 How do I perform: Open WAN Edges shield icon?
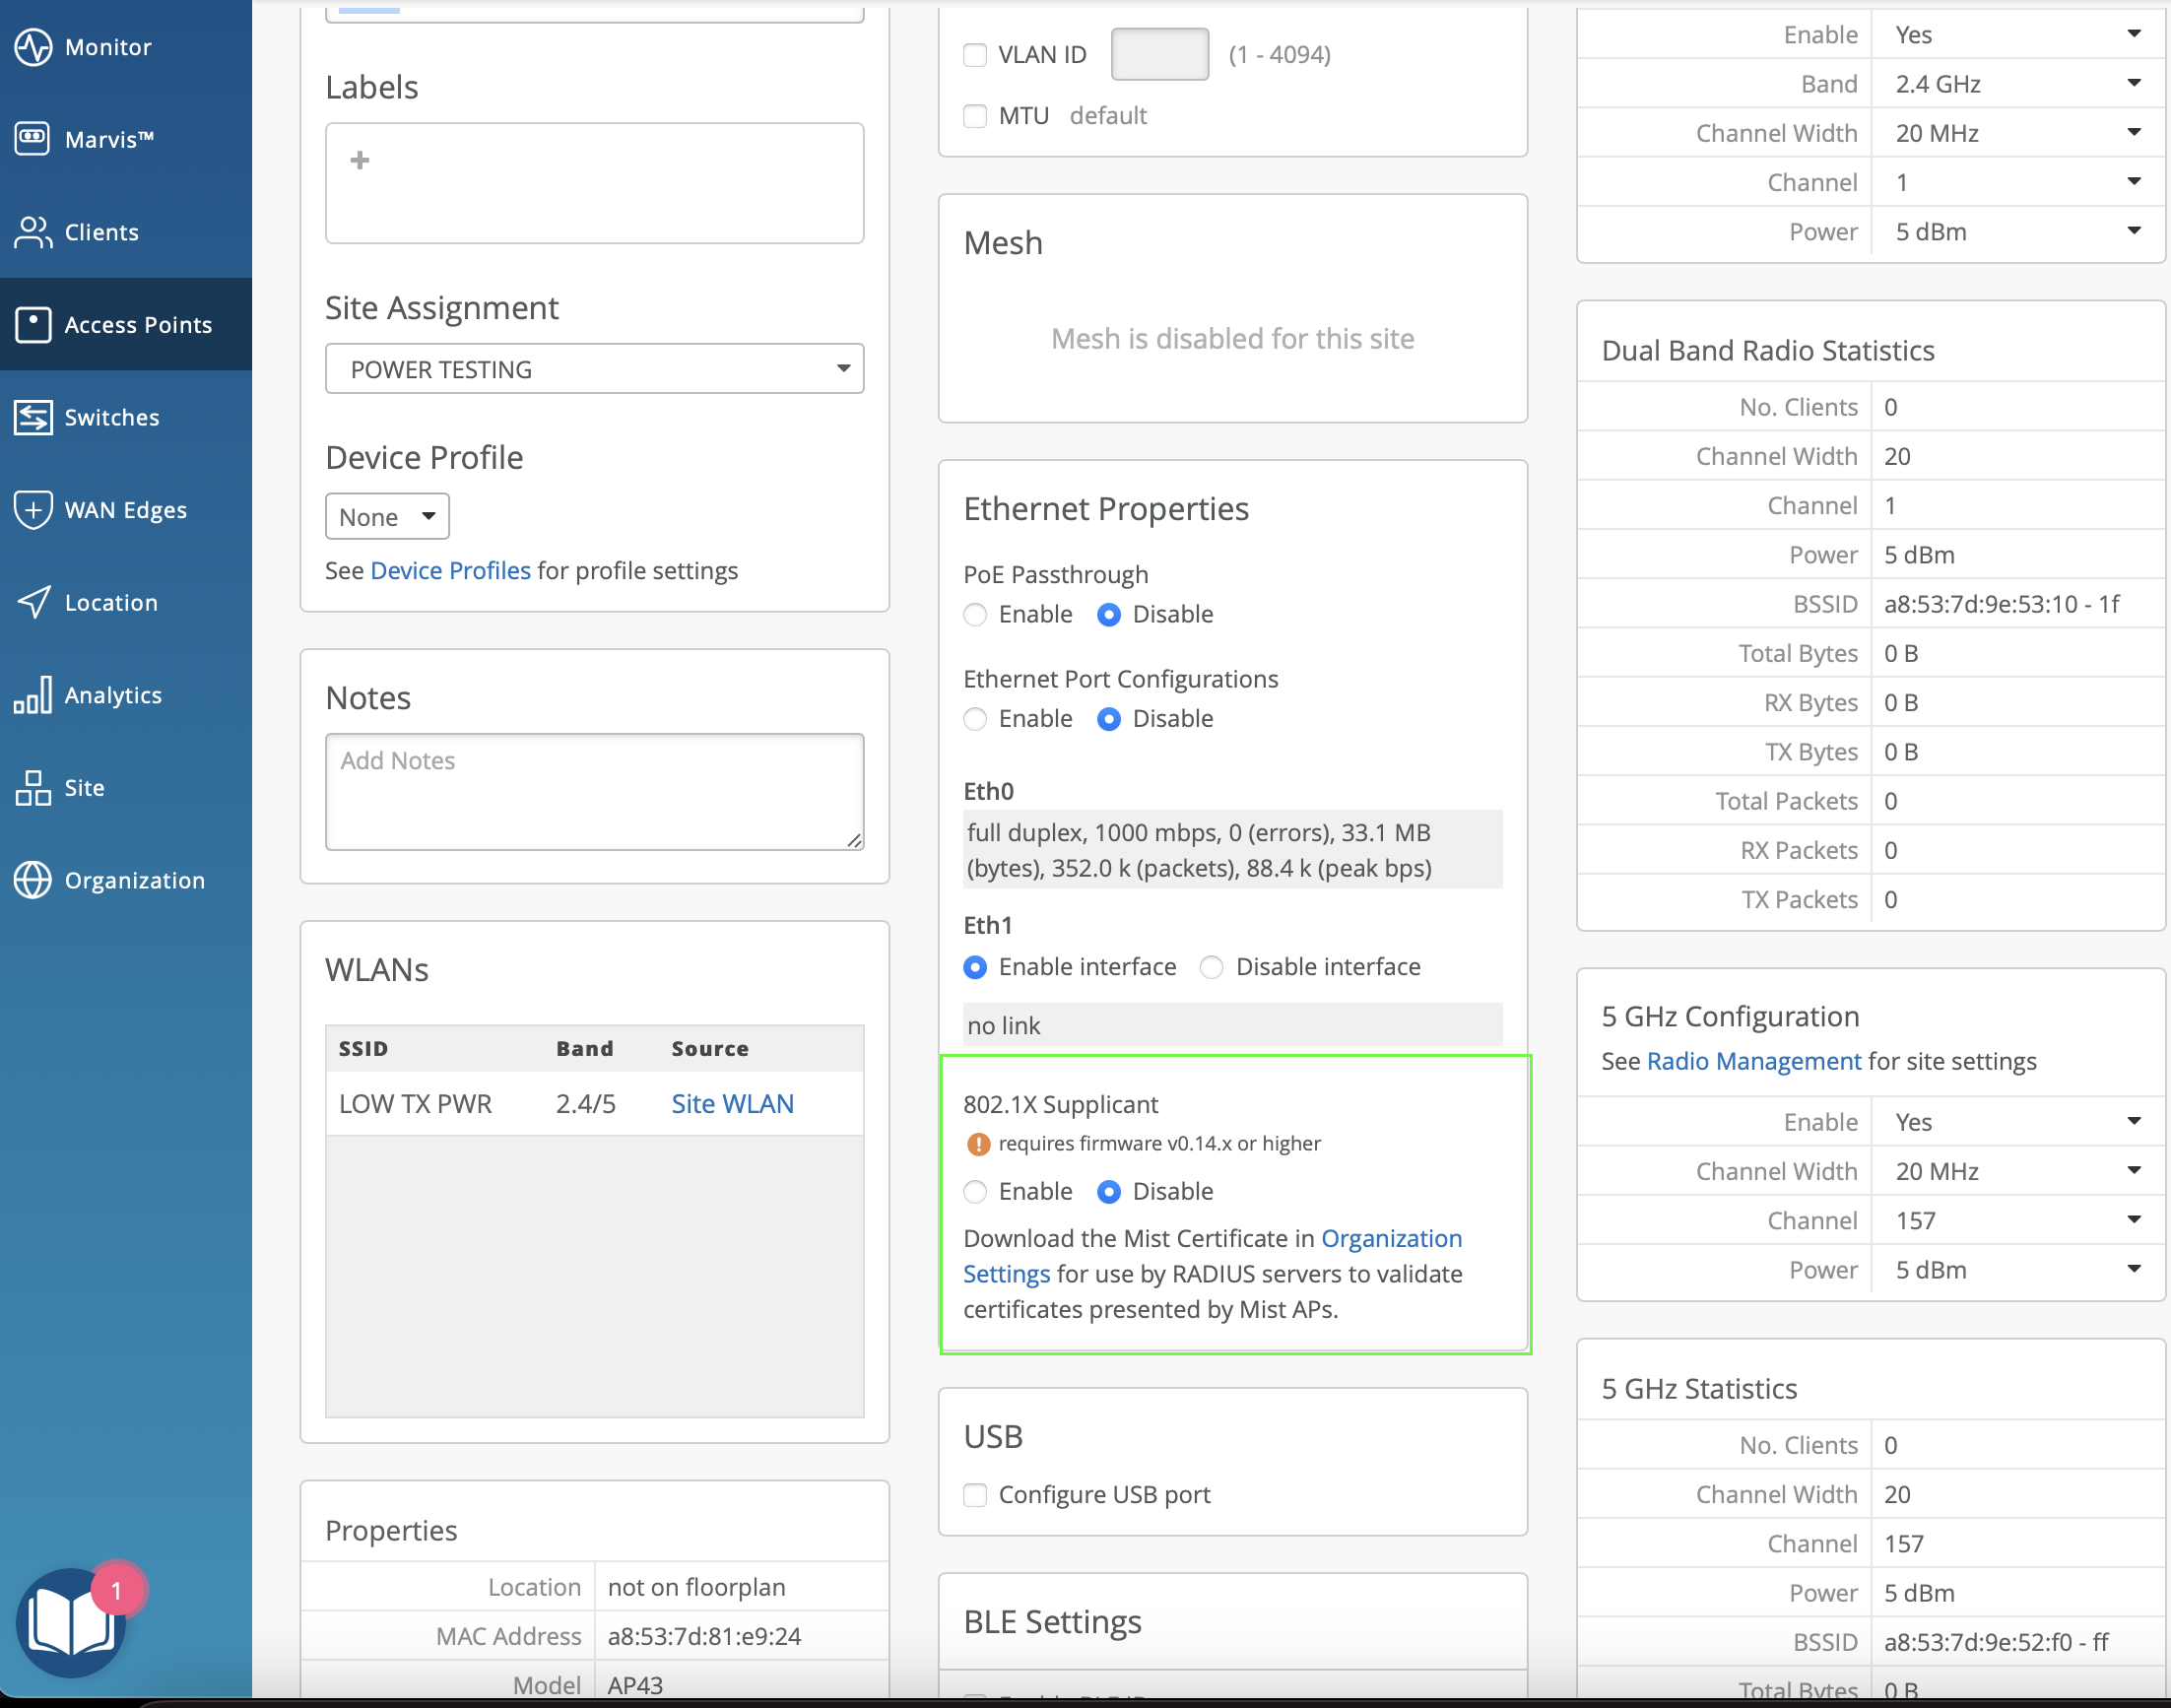tap(33, 510)
